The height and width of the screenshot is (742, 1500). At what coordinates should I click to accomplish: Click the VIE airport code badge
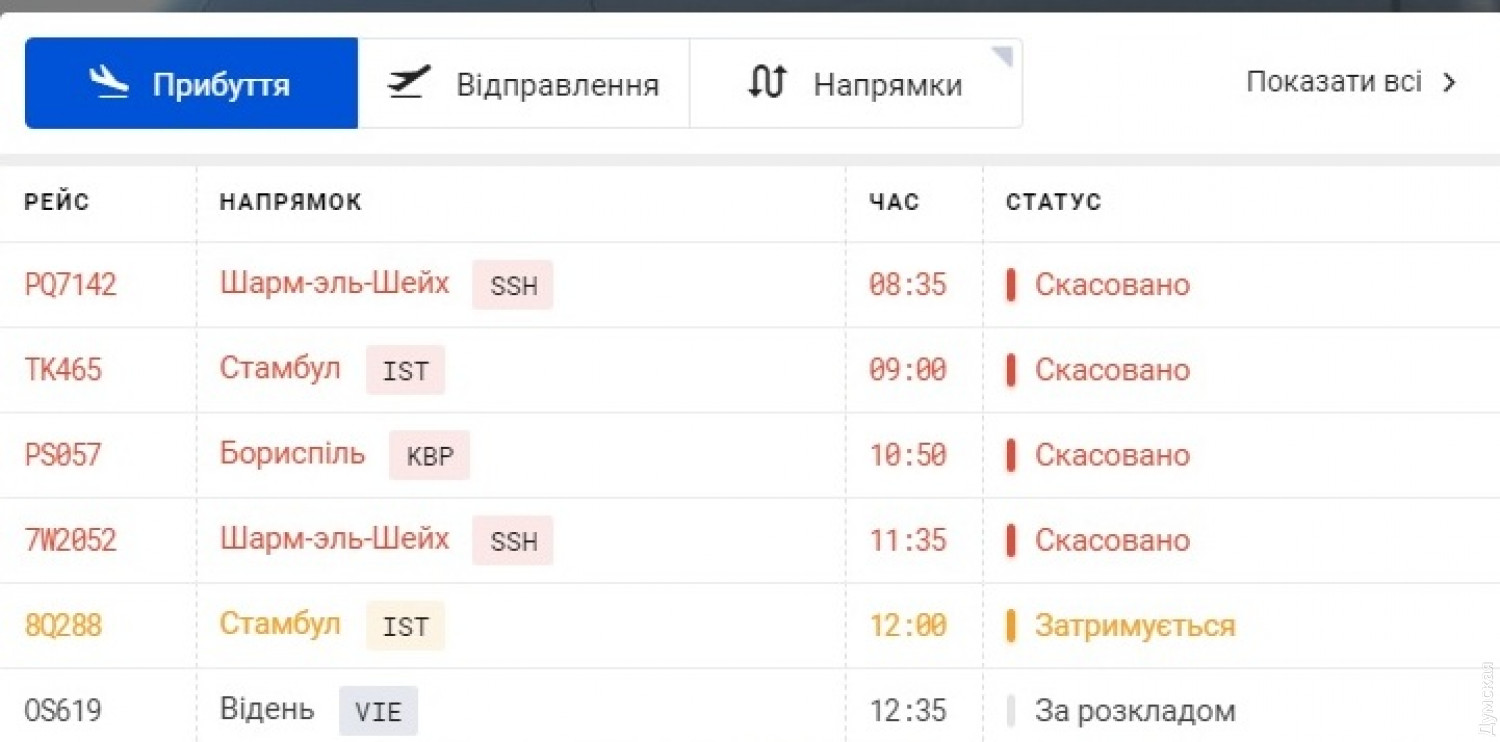[378, 712]
